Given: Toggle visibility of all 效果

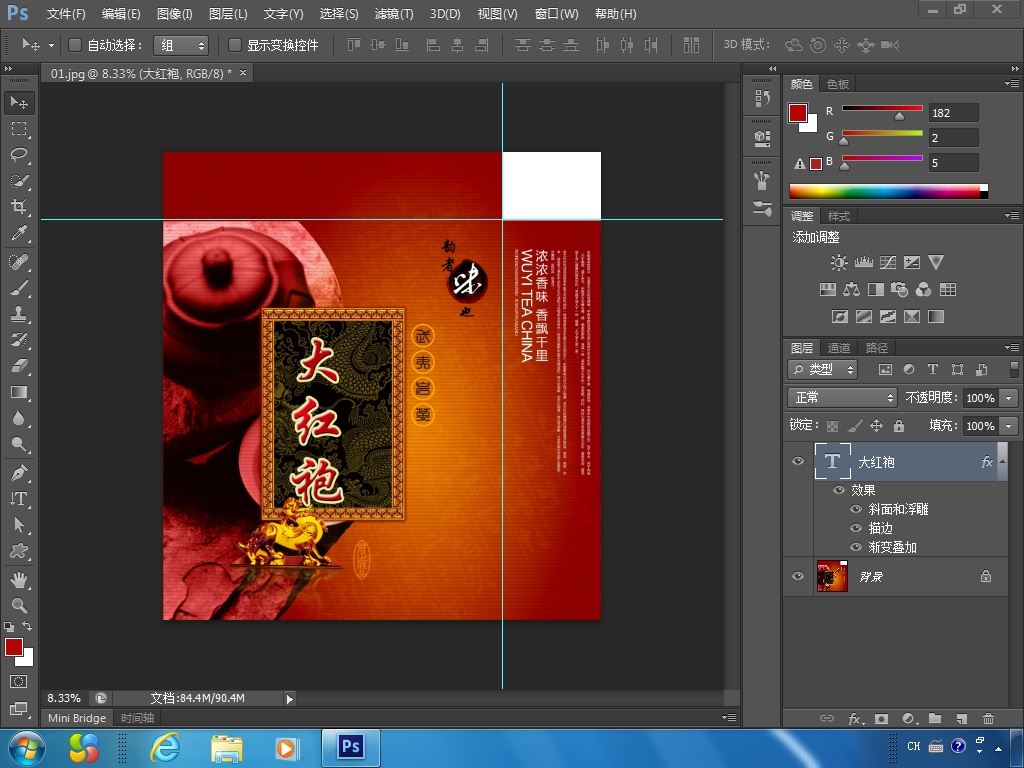Looking at the screenshot, I should (x=839, y=490).
